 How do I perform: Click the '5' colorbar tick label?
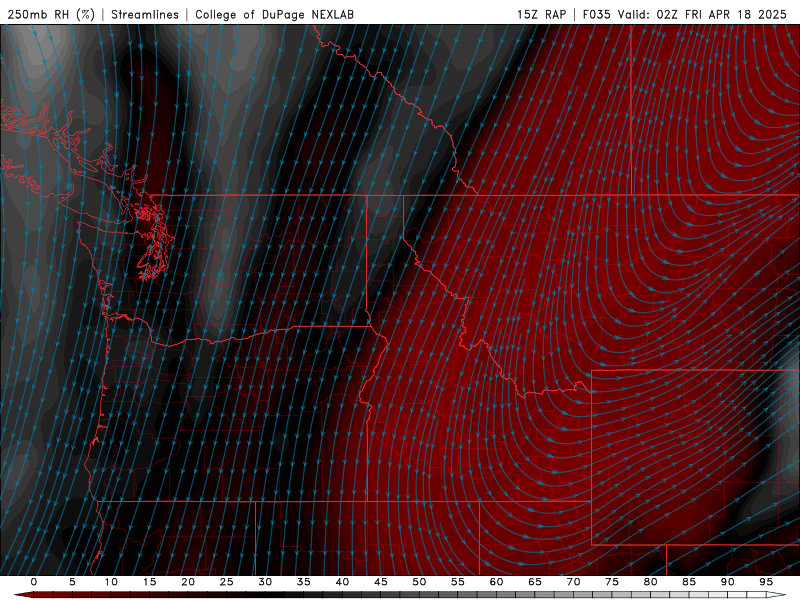(x=72, y=582)
